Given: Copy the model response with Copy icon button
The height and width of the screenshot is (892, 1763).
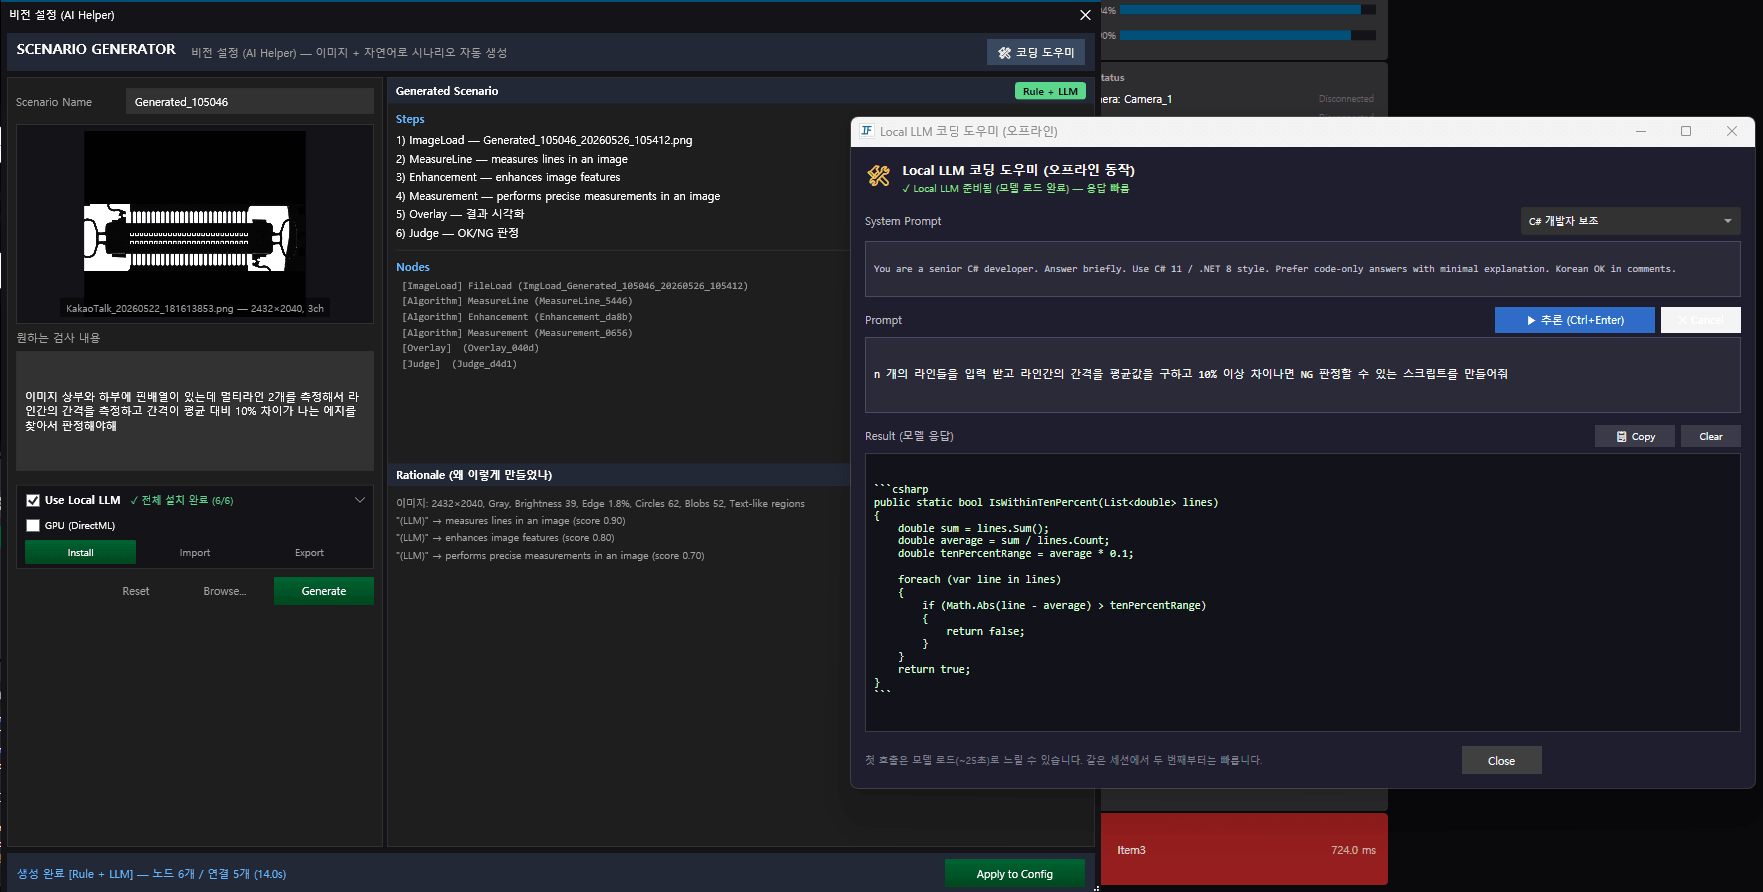Looking at the screenshot, I should pos(1635,436).
